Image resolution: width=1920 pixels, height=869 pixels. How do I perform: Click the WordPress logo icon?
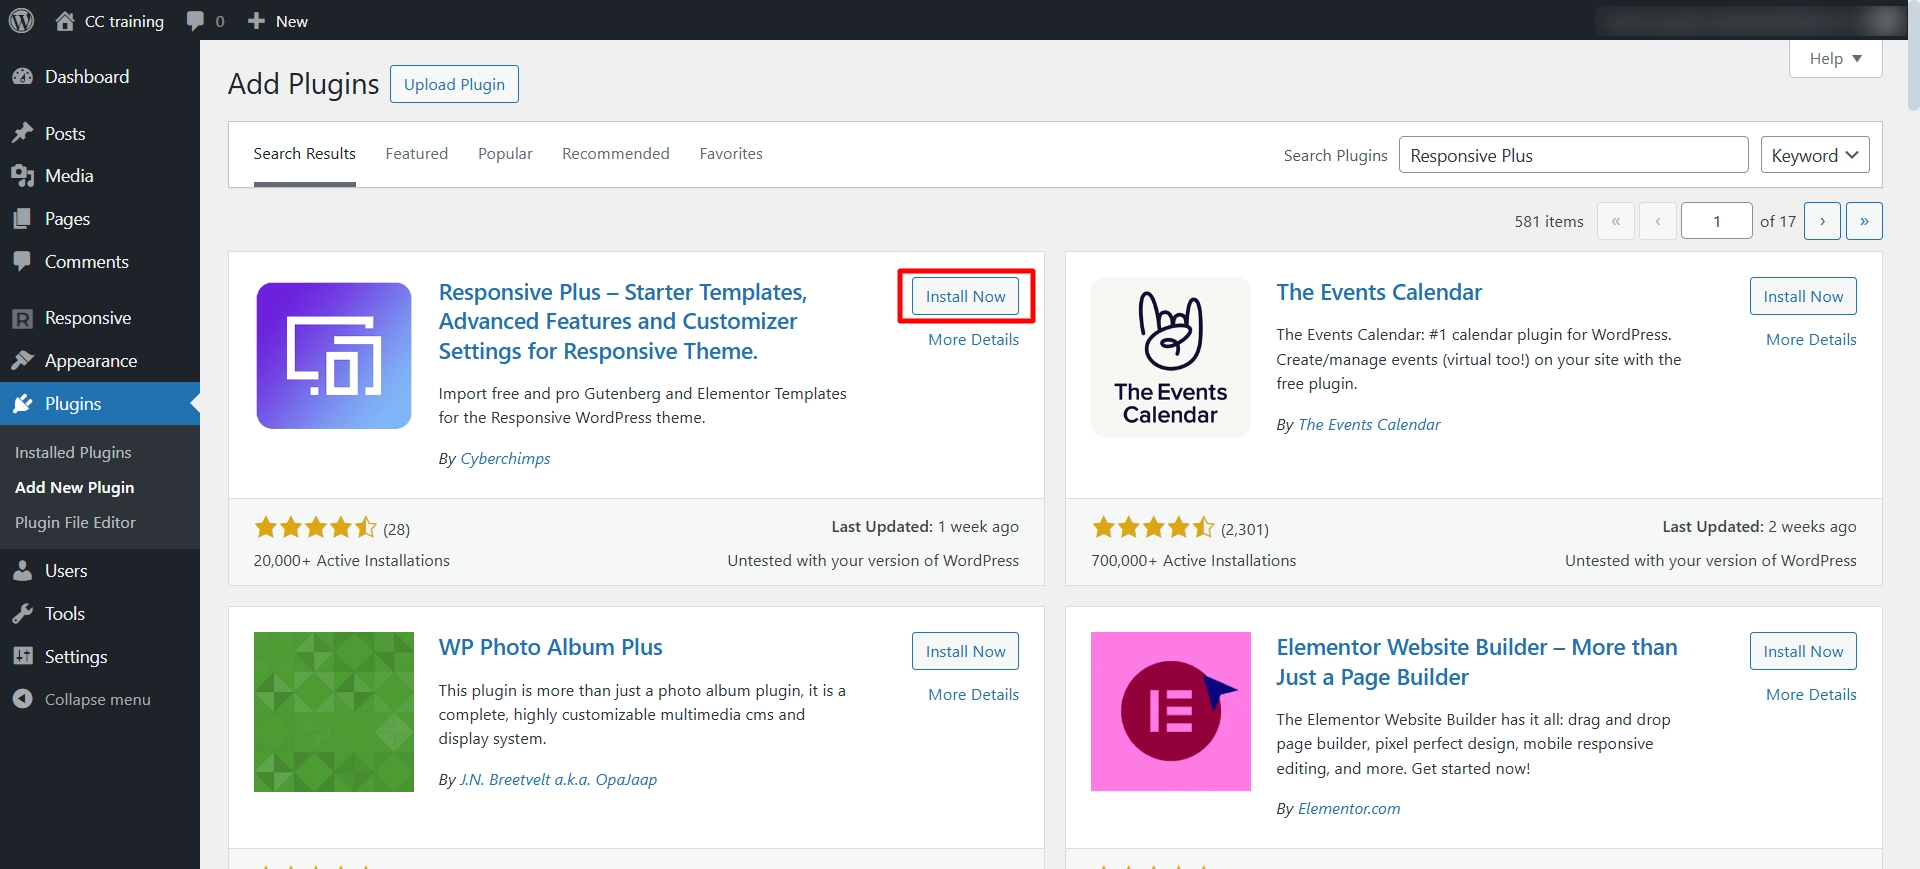[x=21, y=20]
